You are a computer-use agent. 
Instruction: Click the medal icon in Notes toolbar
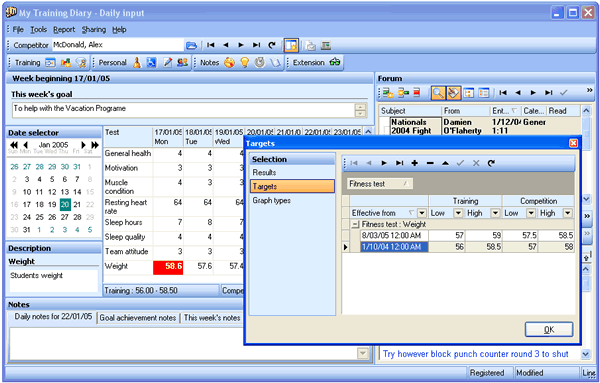(260, 62)
